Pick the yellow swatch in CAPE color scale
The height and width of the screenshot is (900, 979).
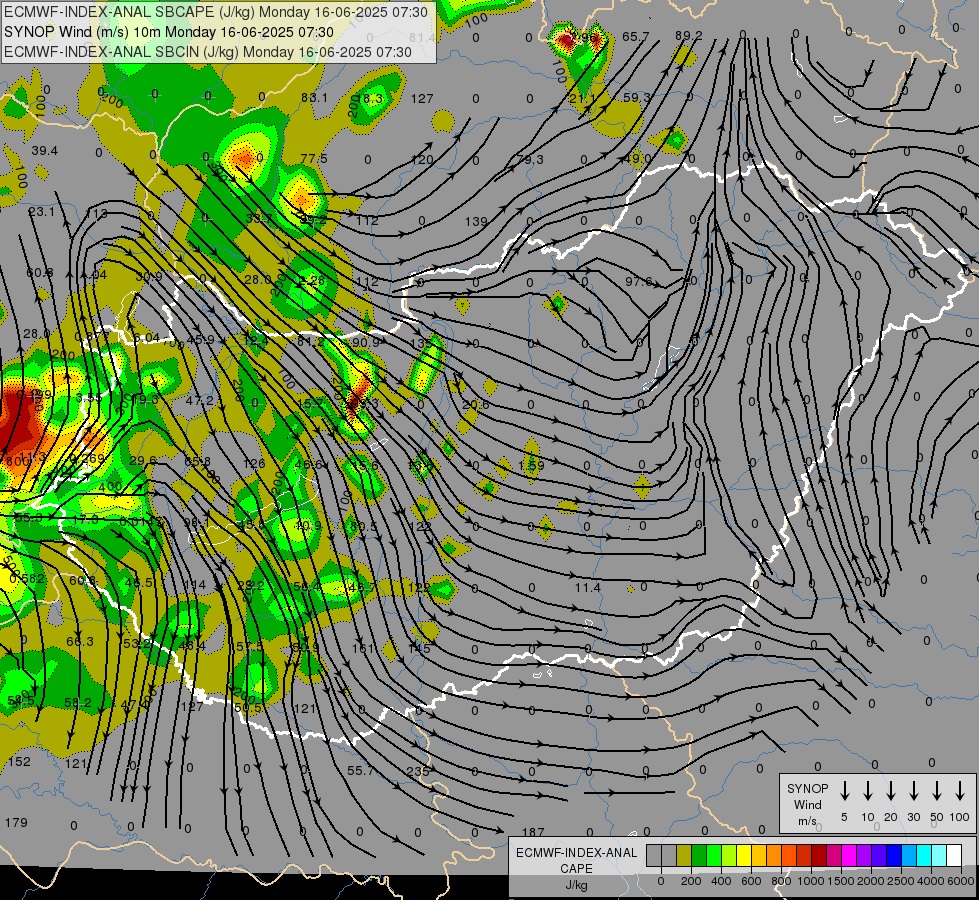(x=744, y=855)
